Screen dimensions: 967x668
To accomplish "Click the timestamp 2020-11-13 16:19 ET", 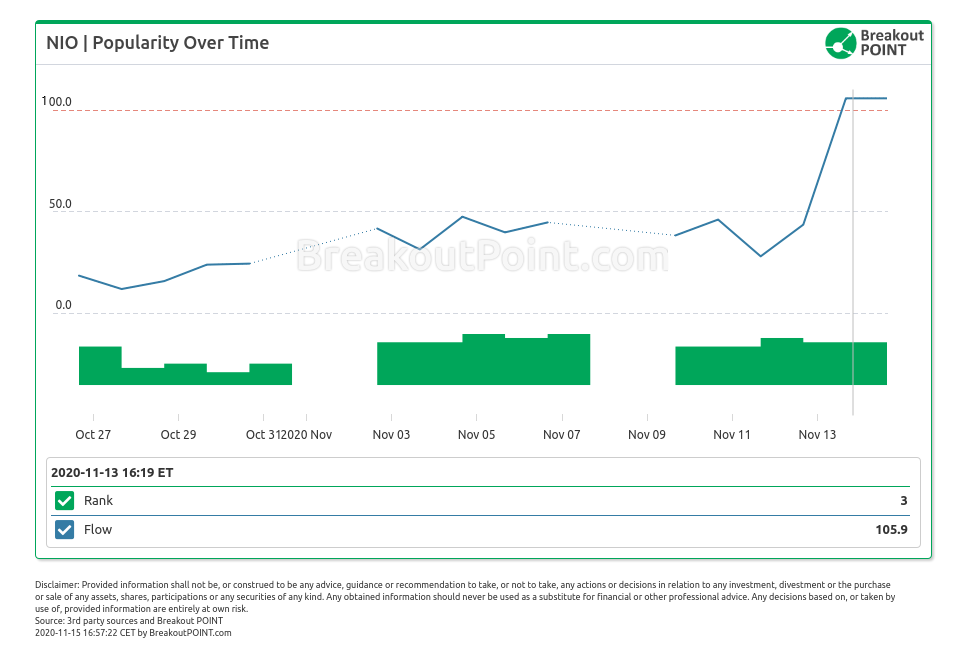I will click(x=112, y=472).
